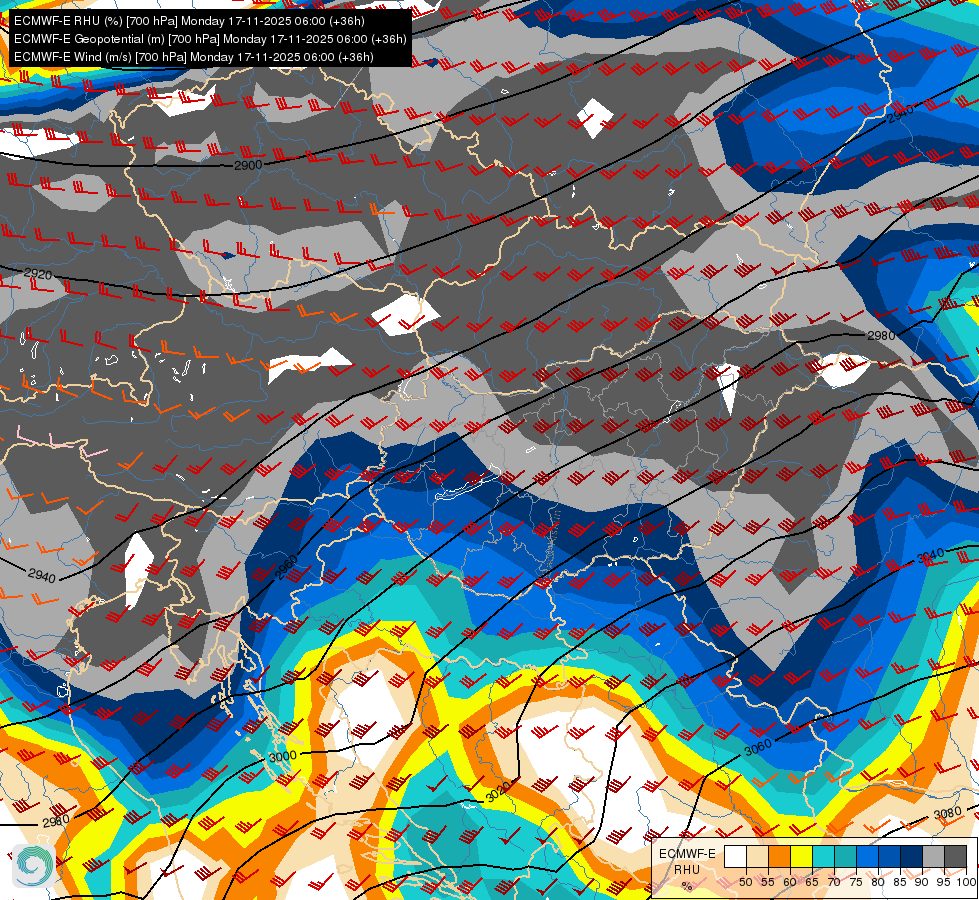Click the 3000 geopotential contour label
Viewport: 979px width, 900px height.
point(282,756)
